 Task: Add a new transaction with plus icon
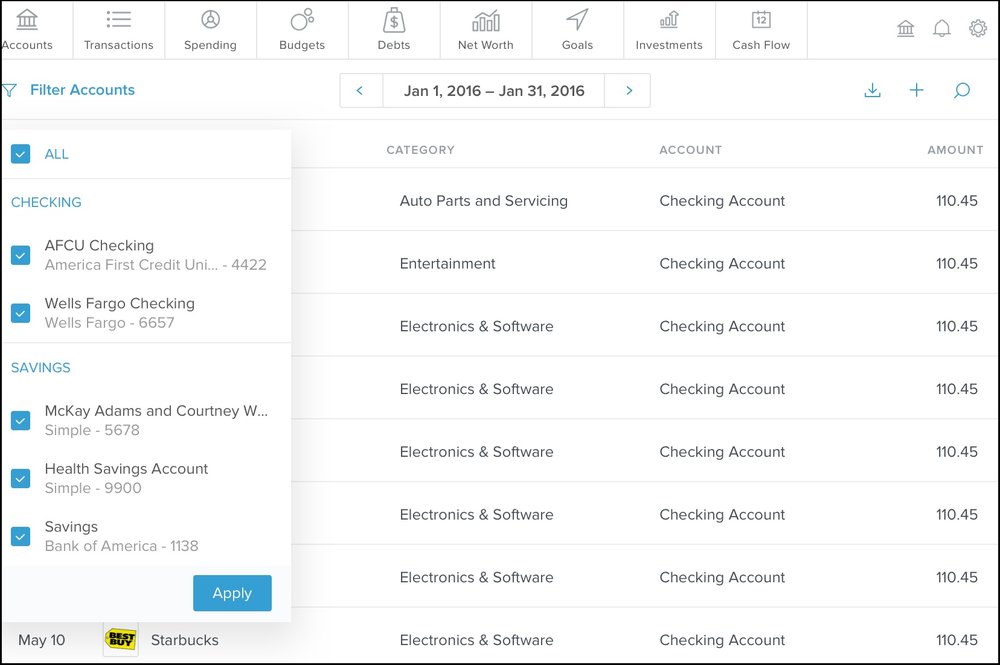click(x=916, y=91)
